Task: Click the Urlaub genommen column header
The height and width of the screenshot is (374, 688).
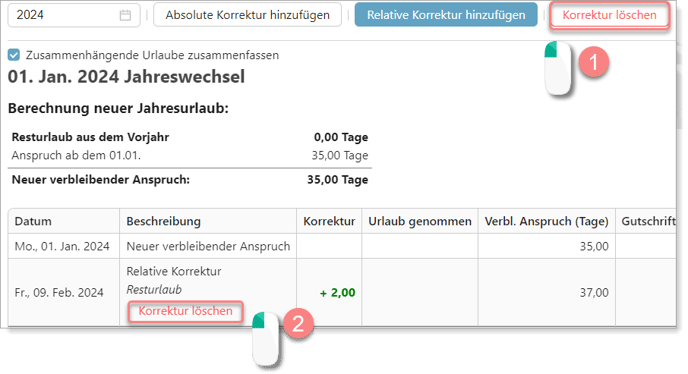Action: tap(420, 221)
